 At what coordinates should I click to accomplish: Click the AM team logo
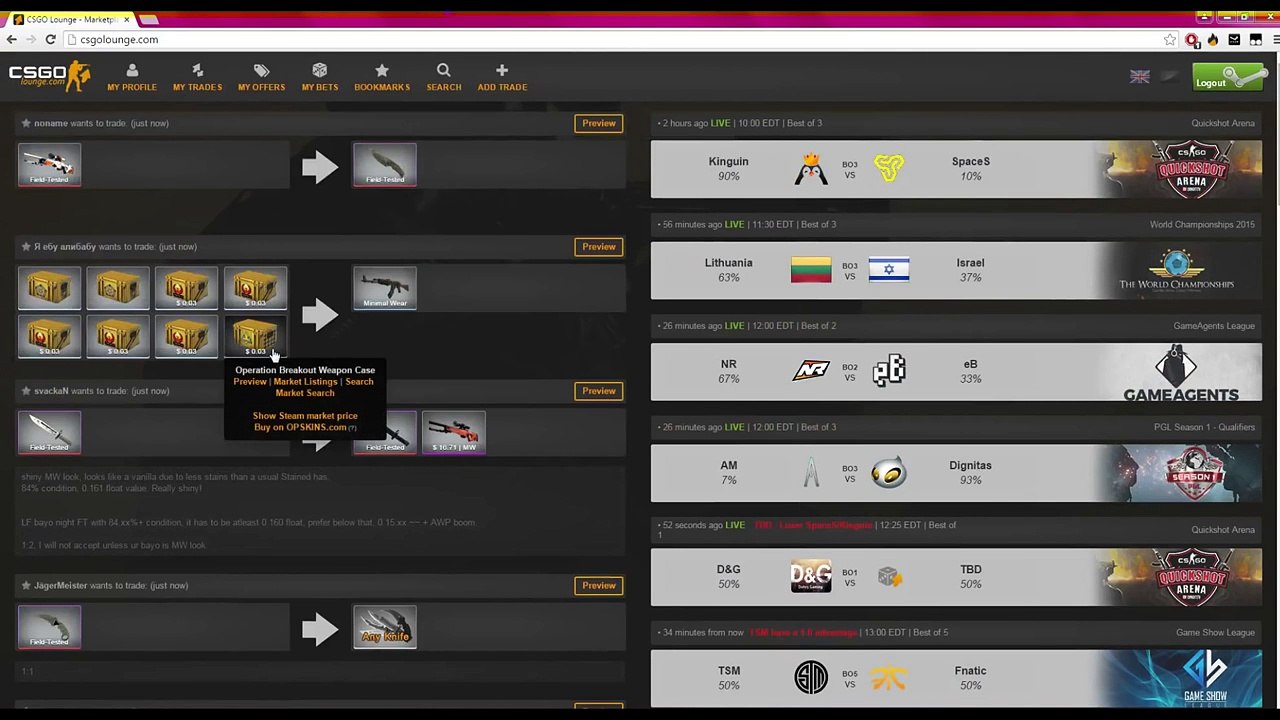click(x=811, y=473)
